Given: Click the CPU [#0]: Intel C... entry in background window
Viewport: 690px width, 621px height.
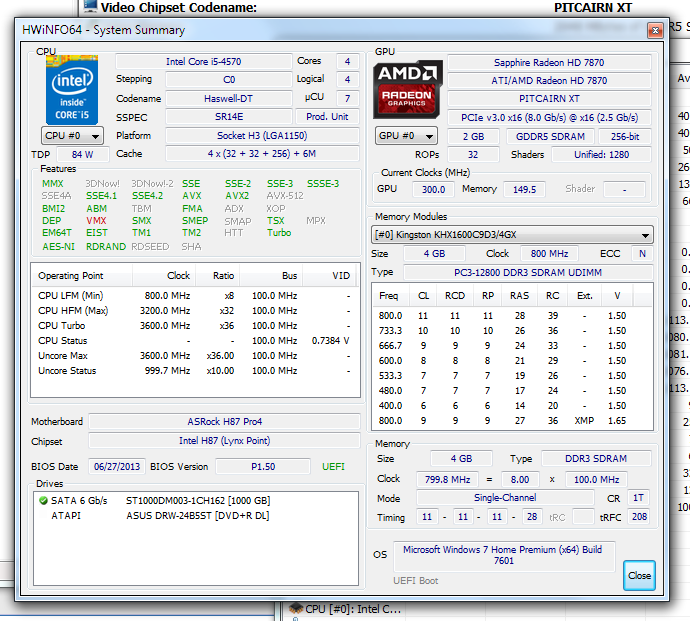Looking at the screenshot, I should point(353,609).
